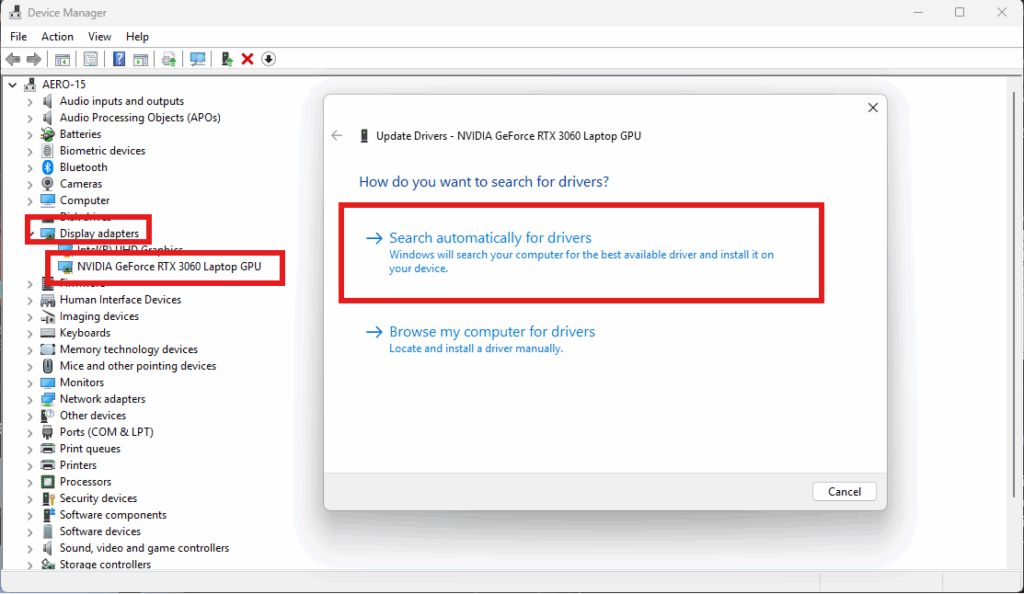Click the Printers category icon
The width and height of the screenshot is (1024, 594).
48,465
